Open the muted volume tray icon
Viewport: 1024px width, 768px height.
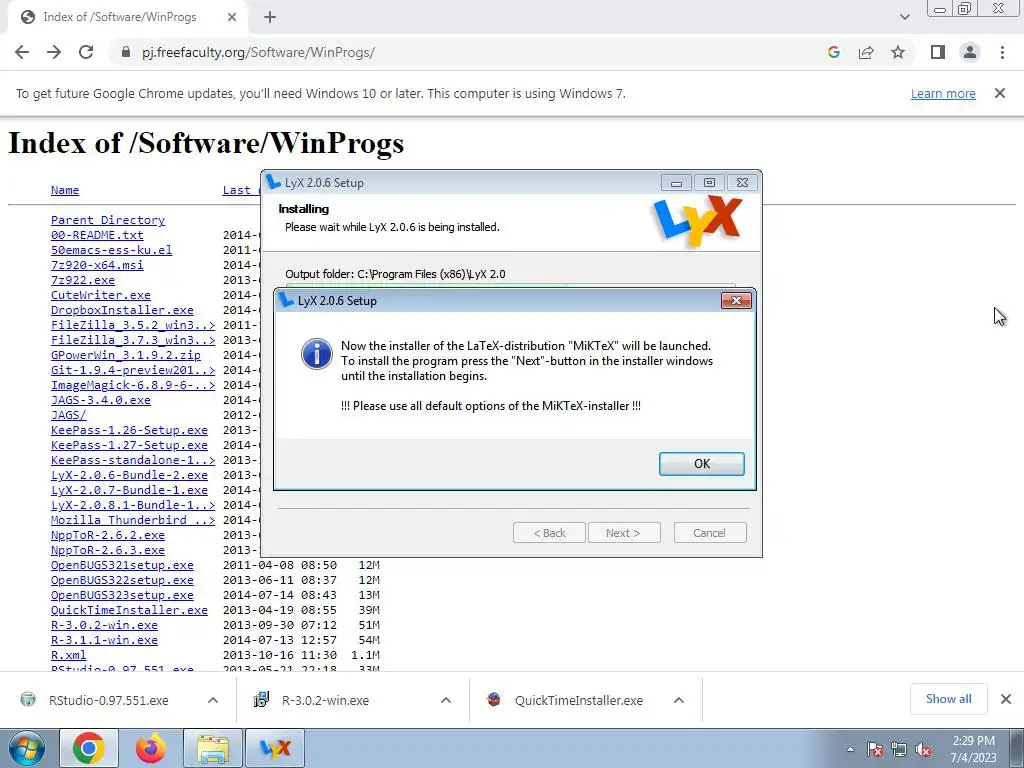[x=923, y=750]
